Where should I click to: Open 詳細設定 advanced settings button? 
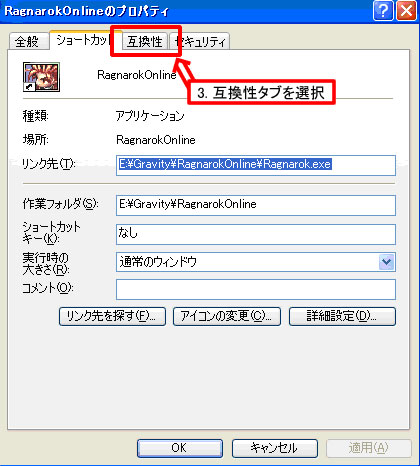tap(342, 316)
